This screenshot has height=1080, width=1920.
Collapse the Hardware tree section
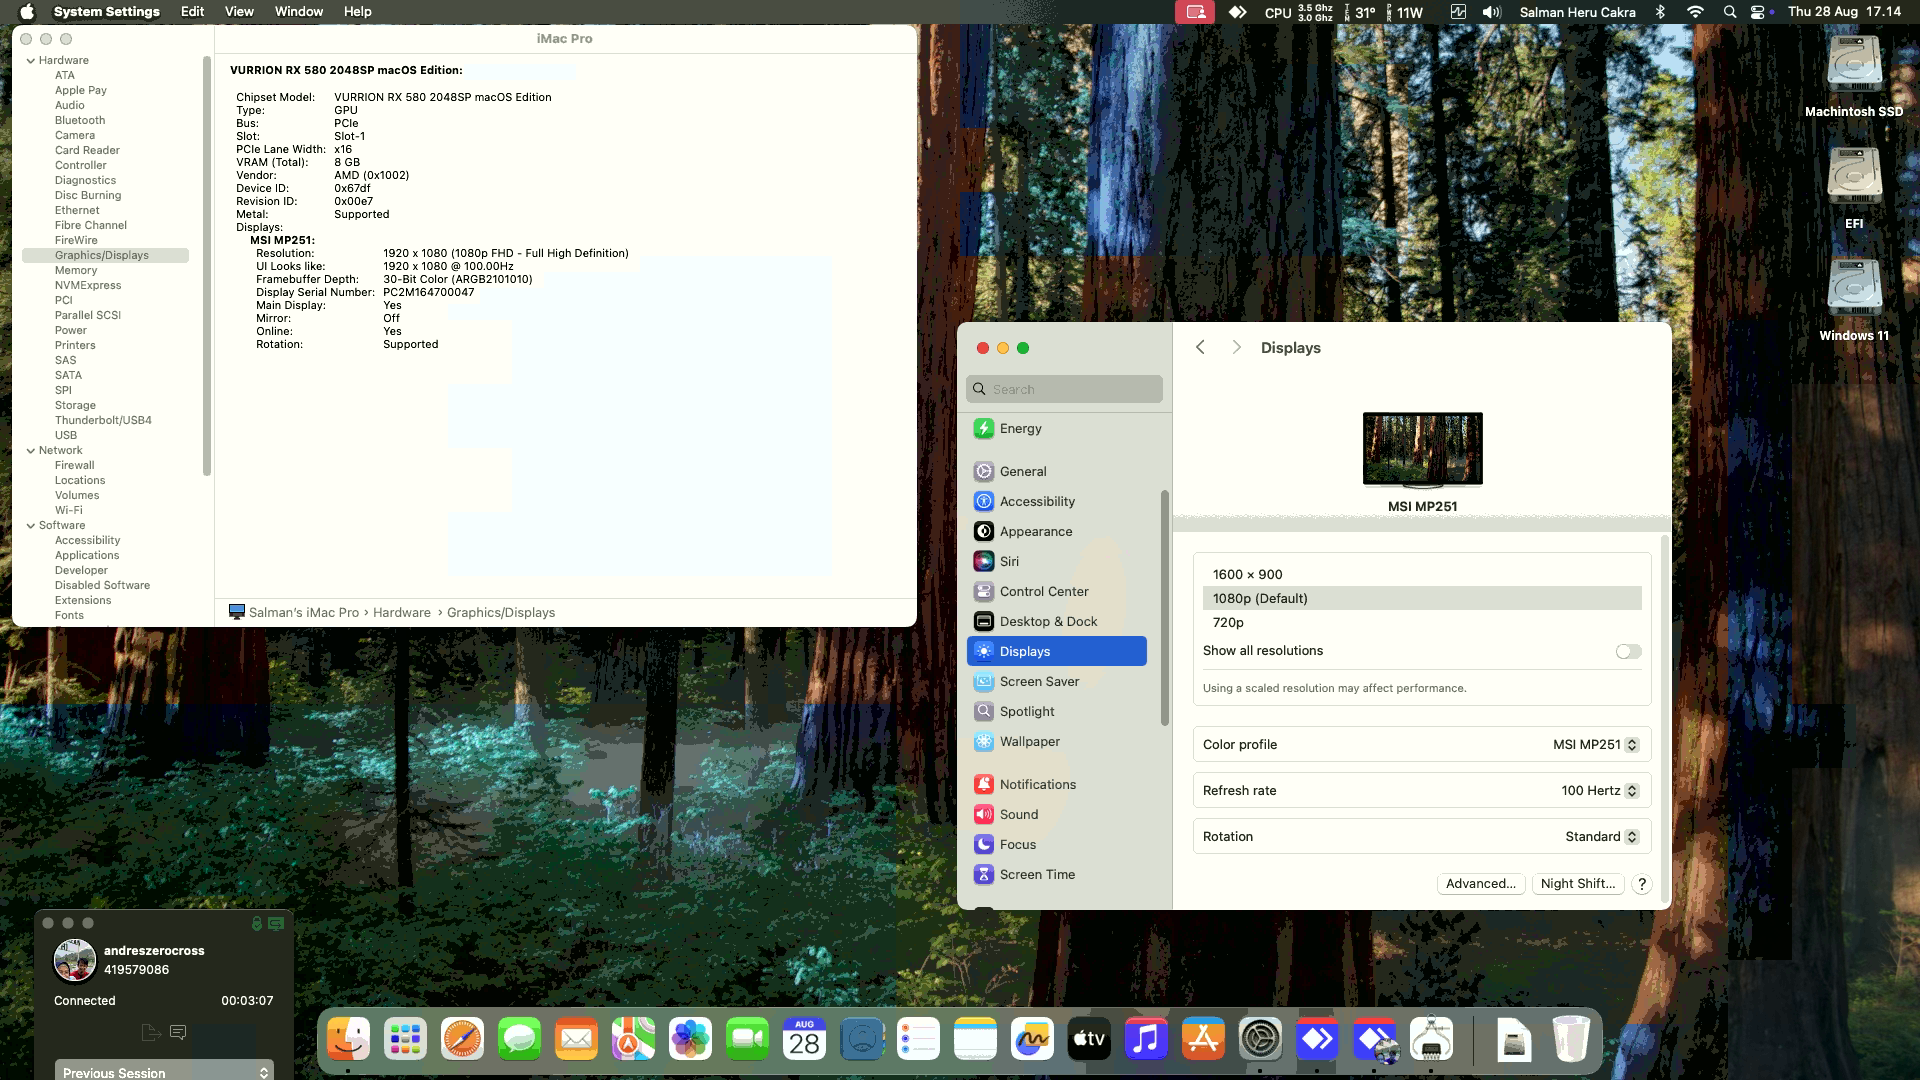coord(31,61)
